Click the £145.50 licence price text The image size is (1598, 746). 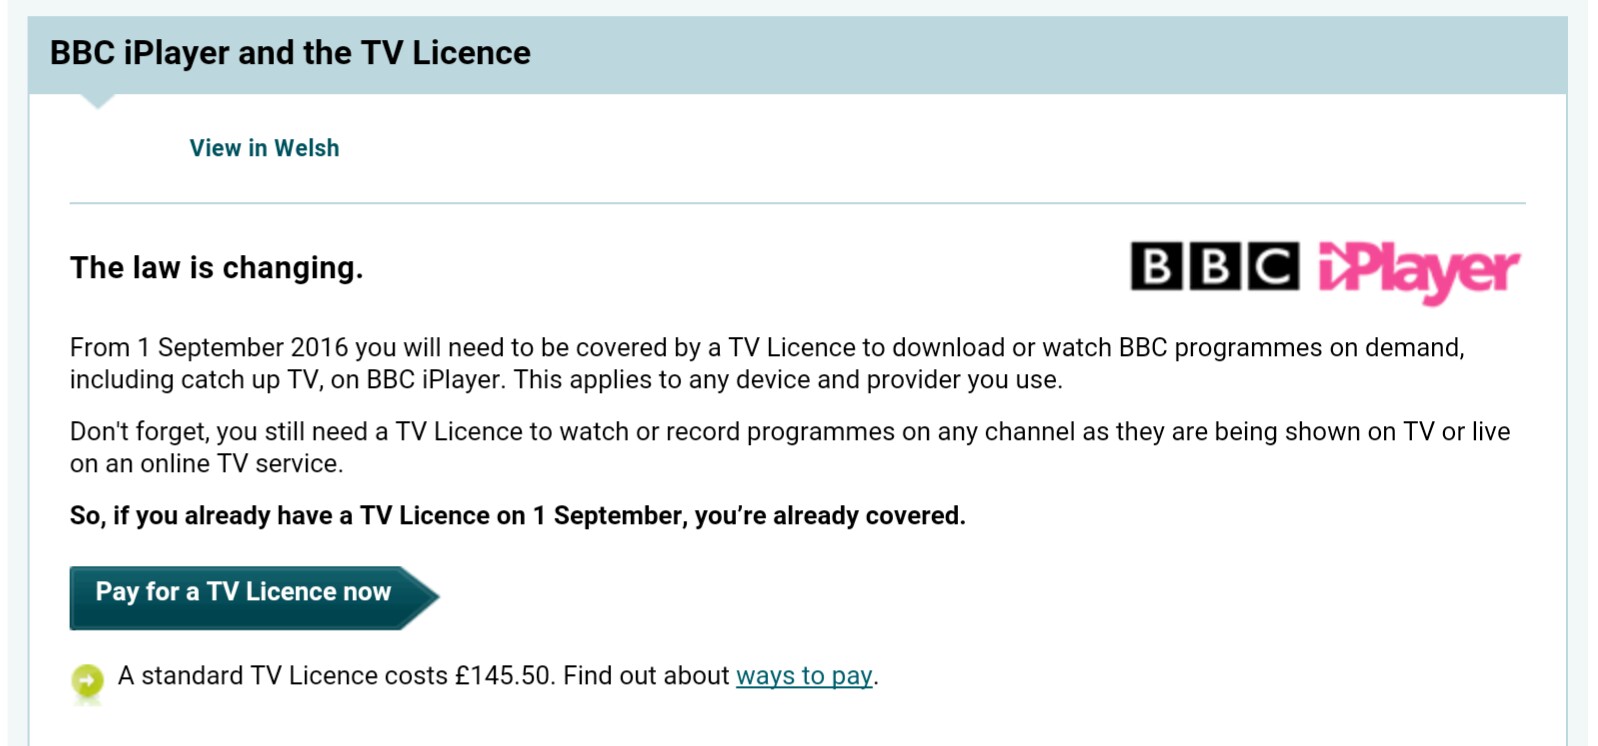pos(503,676)
